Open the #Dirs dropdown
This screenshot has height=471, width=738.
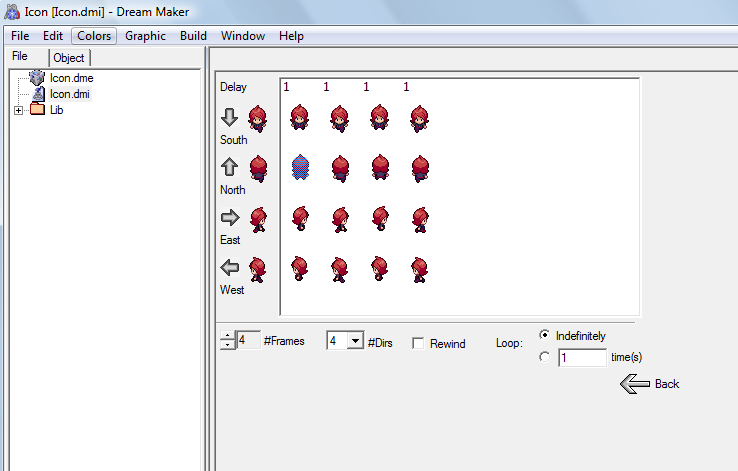tap(353, 341)
